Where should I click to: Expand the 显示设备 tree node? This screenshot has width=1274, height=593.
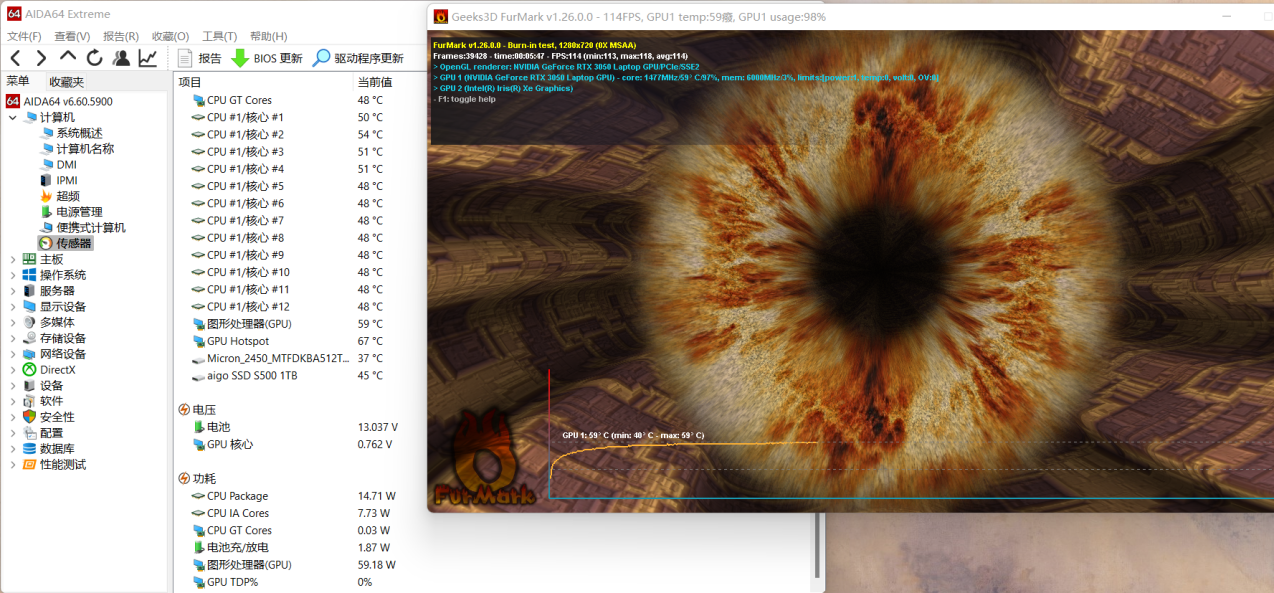tap(13, 307)
